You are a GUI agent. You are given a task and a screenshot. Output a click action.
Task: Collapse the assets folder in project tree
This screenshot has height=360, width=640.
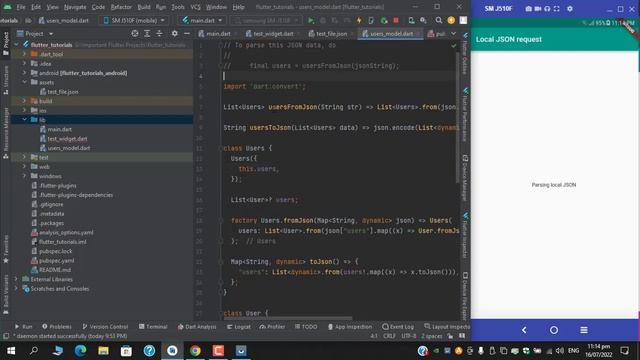pos(24,82)
